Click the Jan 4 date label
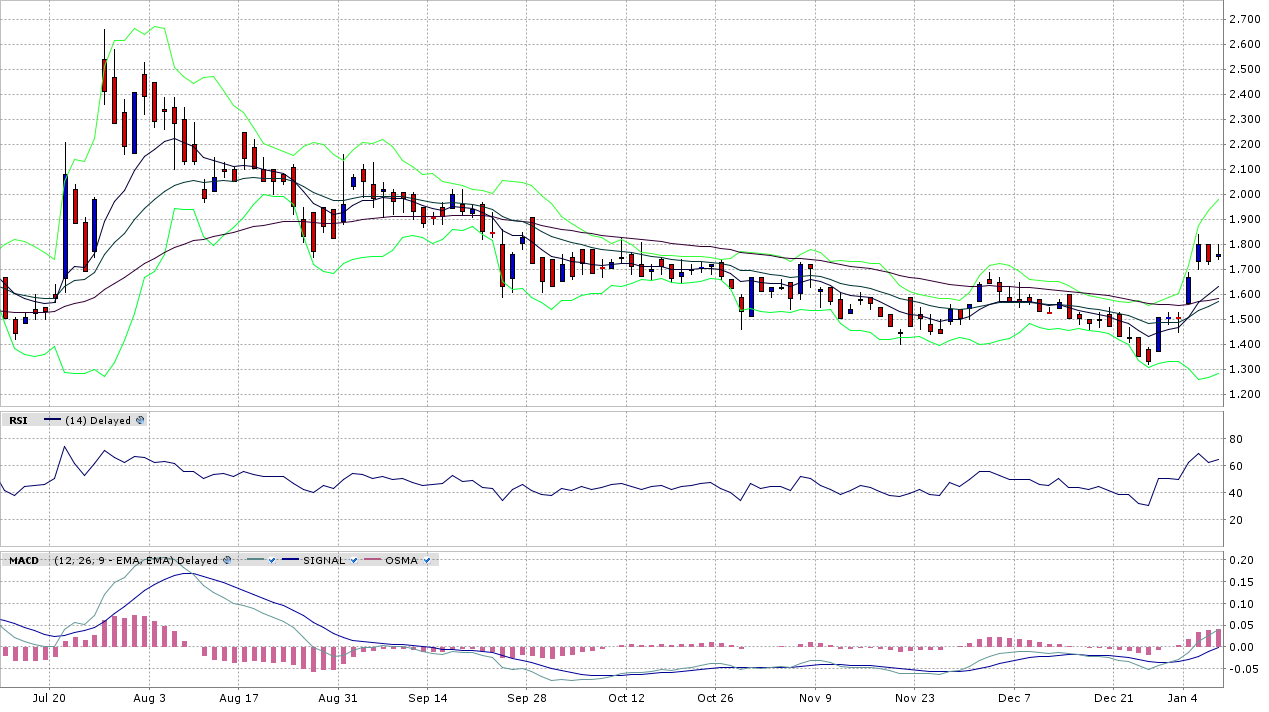Image resolution: width=1269 pixels, height=712 pixels. tap(1183, 697)
